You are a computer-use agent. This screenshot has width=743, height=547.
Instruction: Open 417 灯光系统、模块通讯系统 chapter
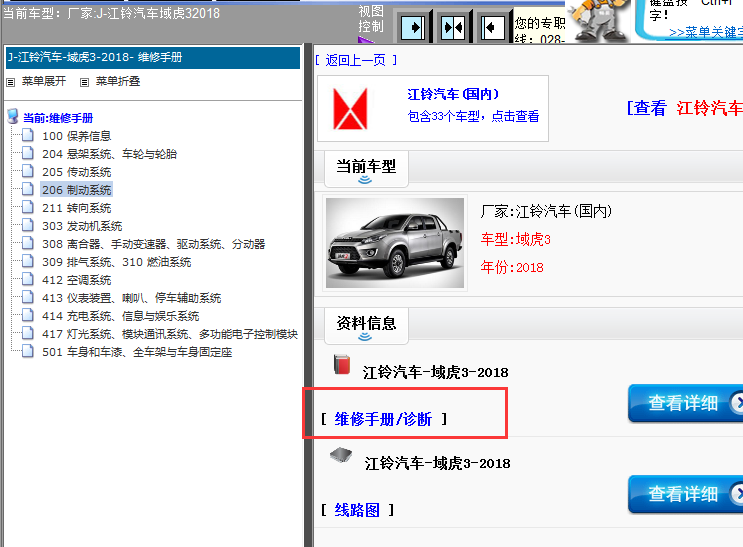click(x=170, y=334)
